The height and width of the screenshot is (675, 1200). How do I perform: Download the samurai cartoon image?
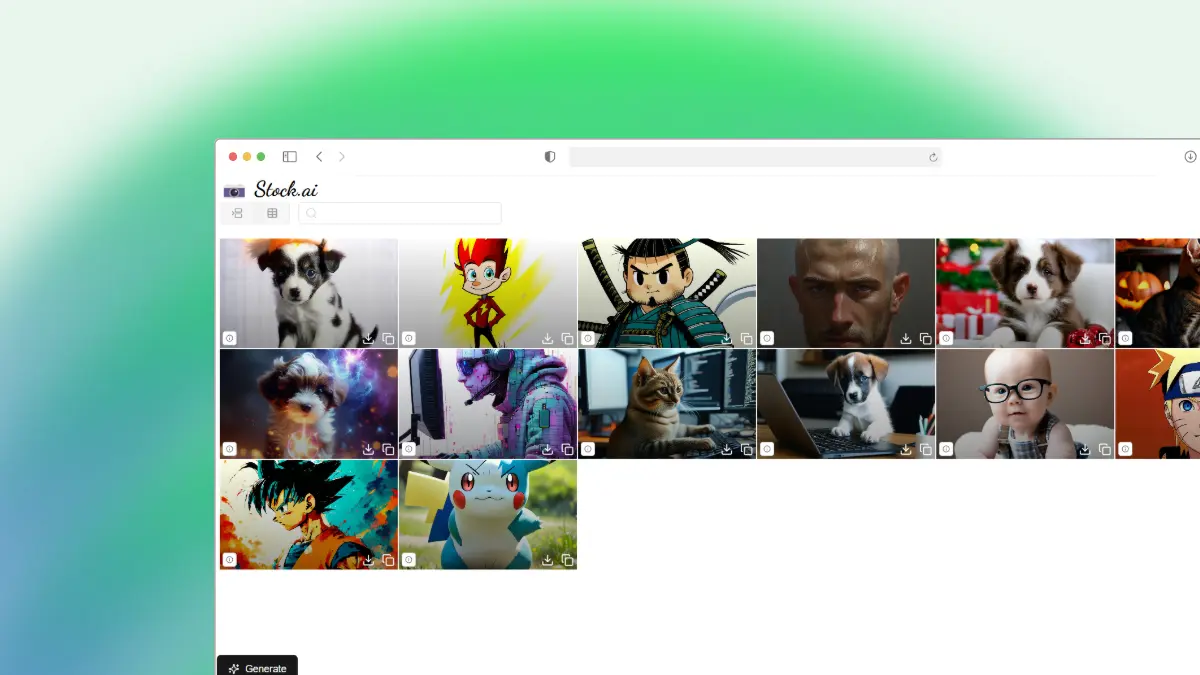[x=727, y=339]
